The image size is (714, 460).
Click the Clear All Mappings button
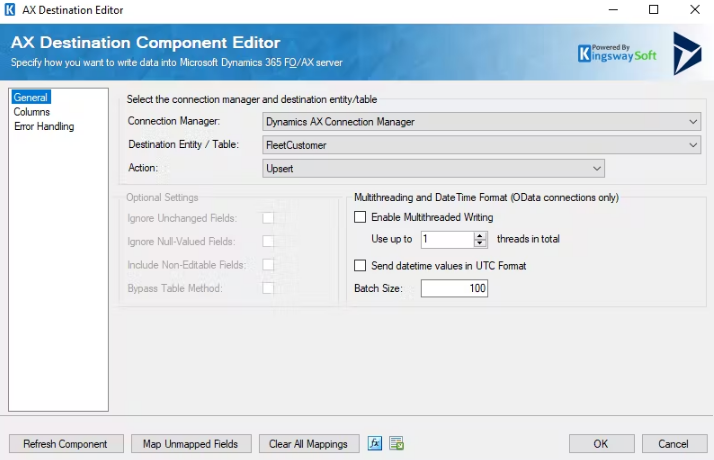(x=309, y=444)
